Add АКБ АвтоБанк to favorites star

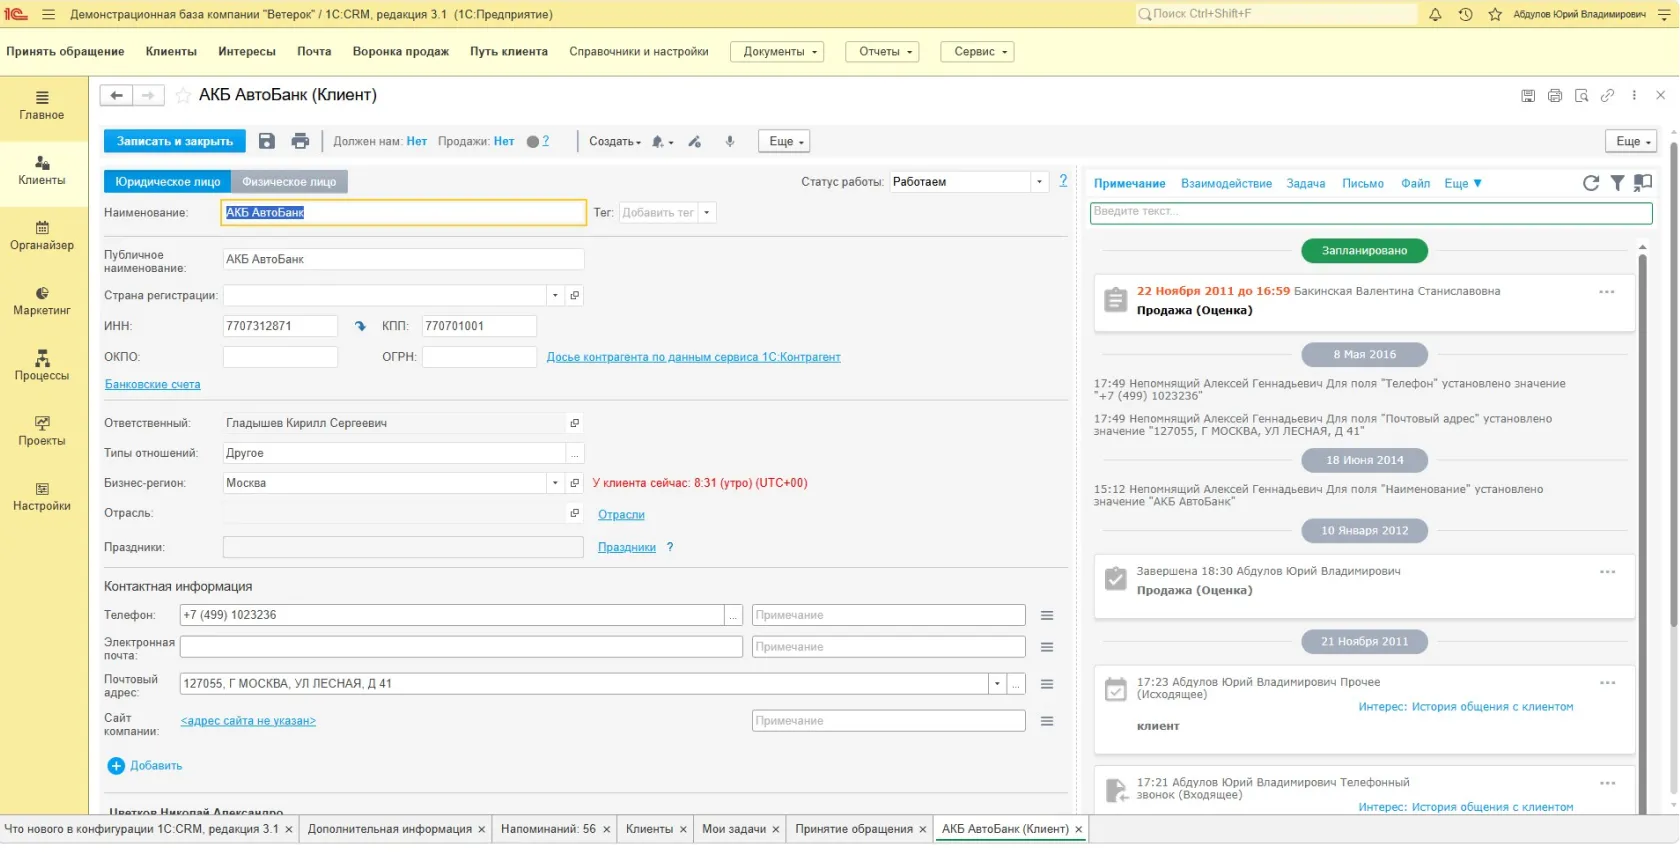pyautogui.click(x=183, y=95)
